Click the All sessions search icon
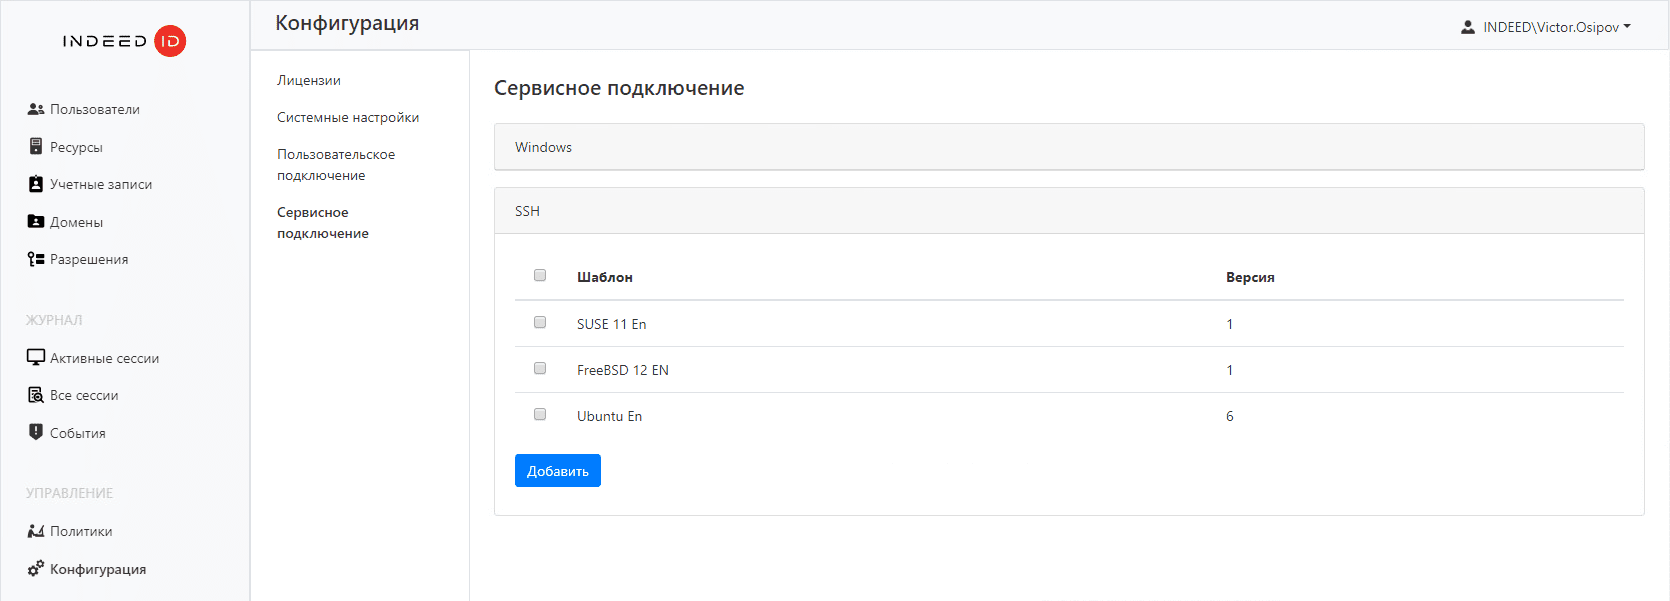Screen dimensions: 1670x601 (36, 395)
